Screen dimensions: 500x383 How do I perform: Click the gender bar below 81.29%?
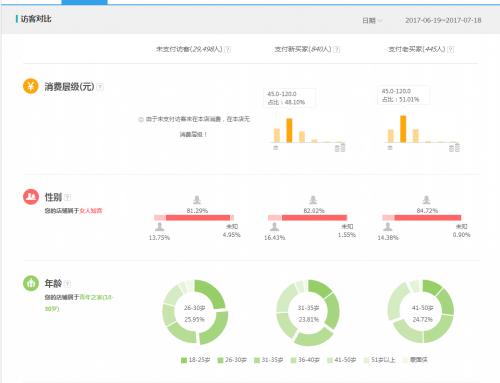pyautogui.click(x=194, y=218)
